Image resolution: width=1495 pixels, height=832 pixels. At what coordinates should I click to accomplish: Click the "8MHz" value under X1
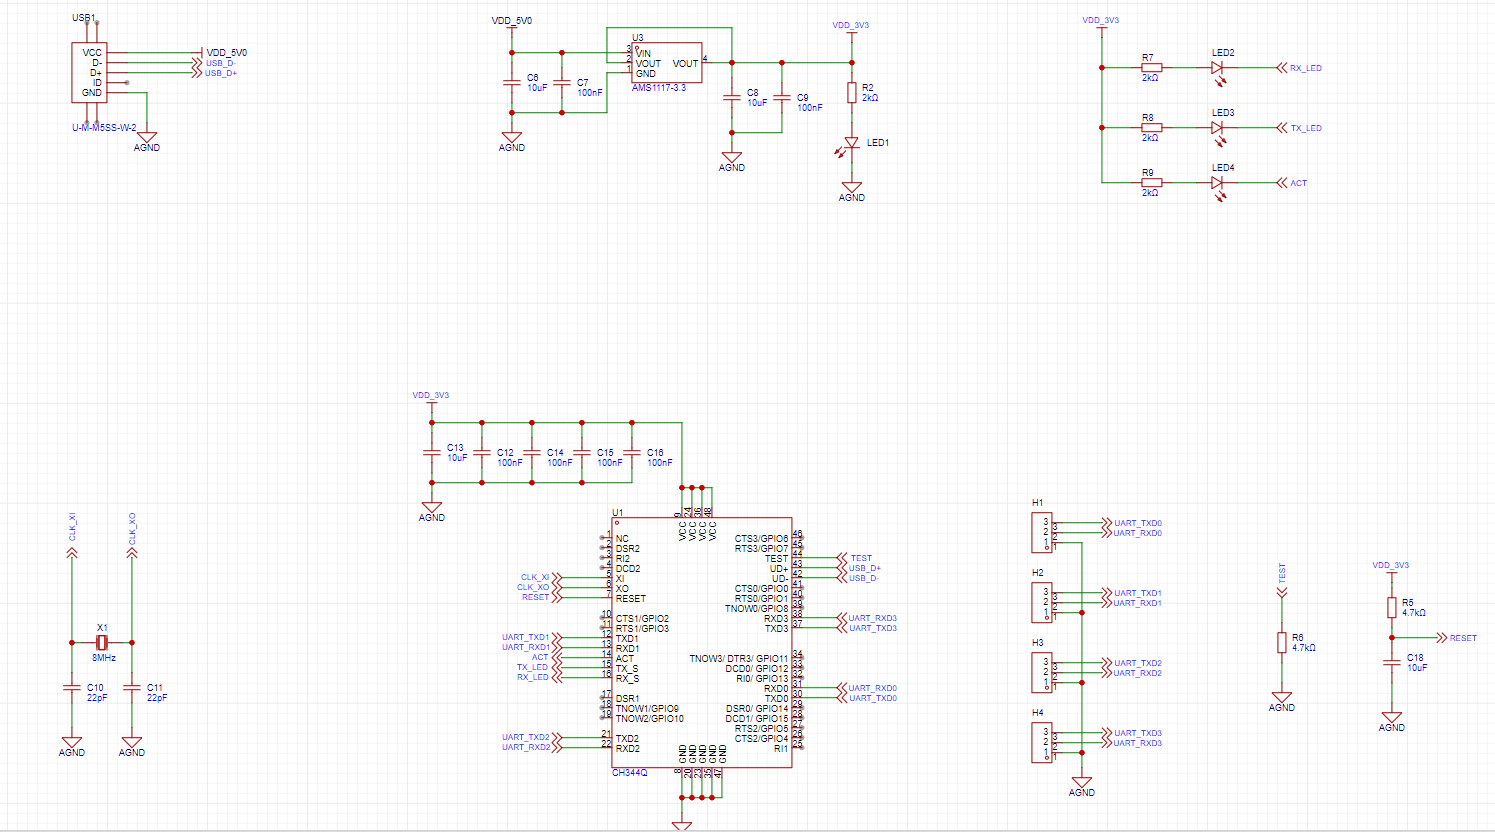(x=104, y=658)
